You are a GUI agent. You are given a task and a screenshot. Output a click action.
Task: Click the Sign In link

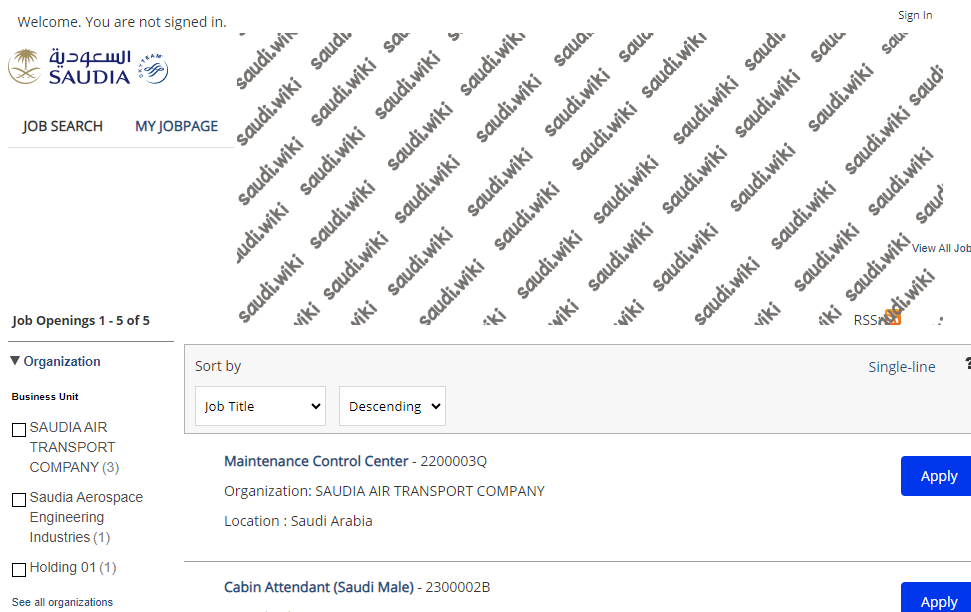(915, 15)
